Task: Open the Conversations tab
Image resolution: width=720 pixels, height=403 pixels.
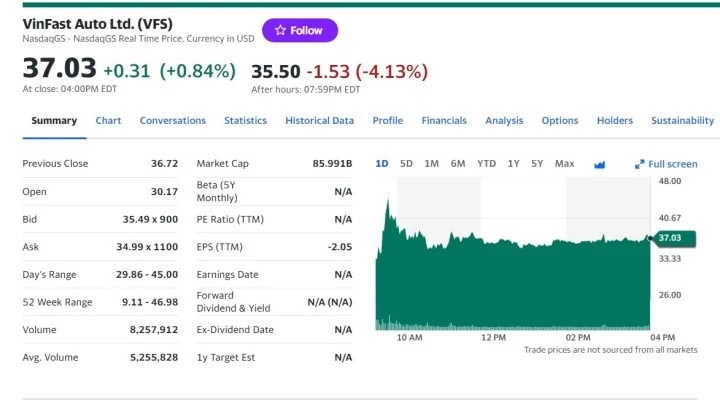Action: pyautogui.click(x=172, y=121)
